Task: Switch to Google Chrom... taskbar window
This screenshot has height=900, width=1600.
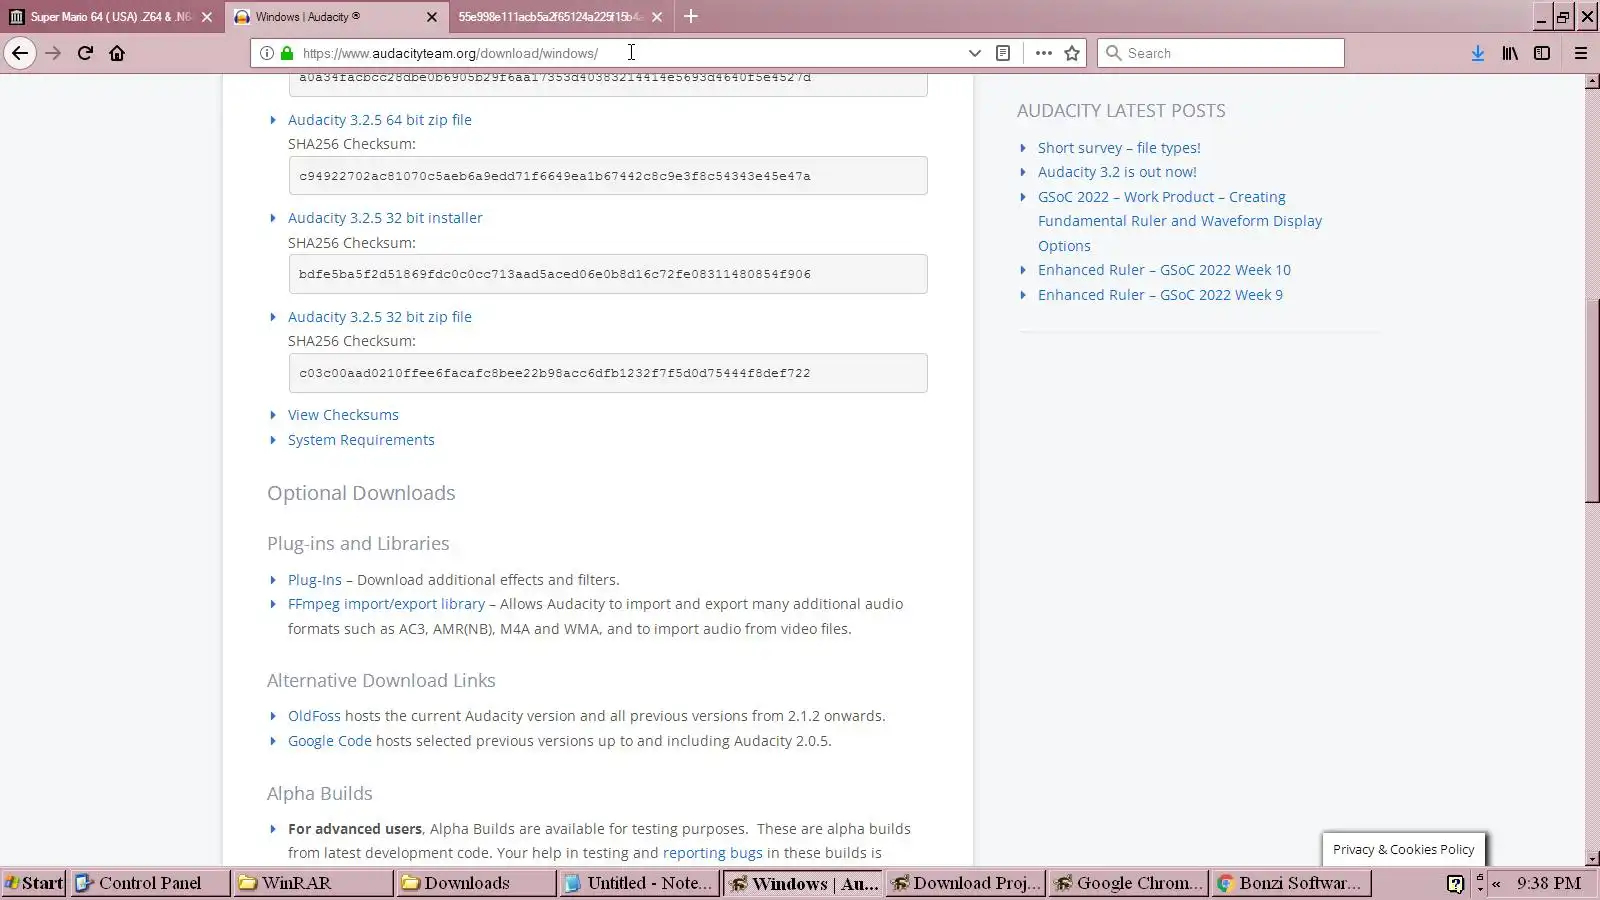Action: point(1128,883)
